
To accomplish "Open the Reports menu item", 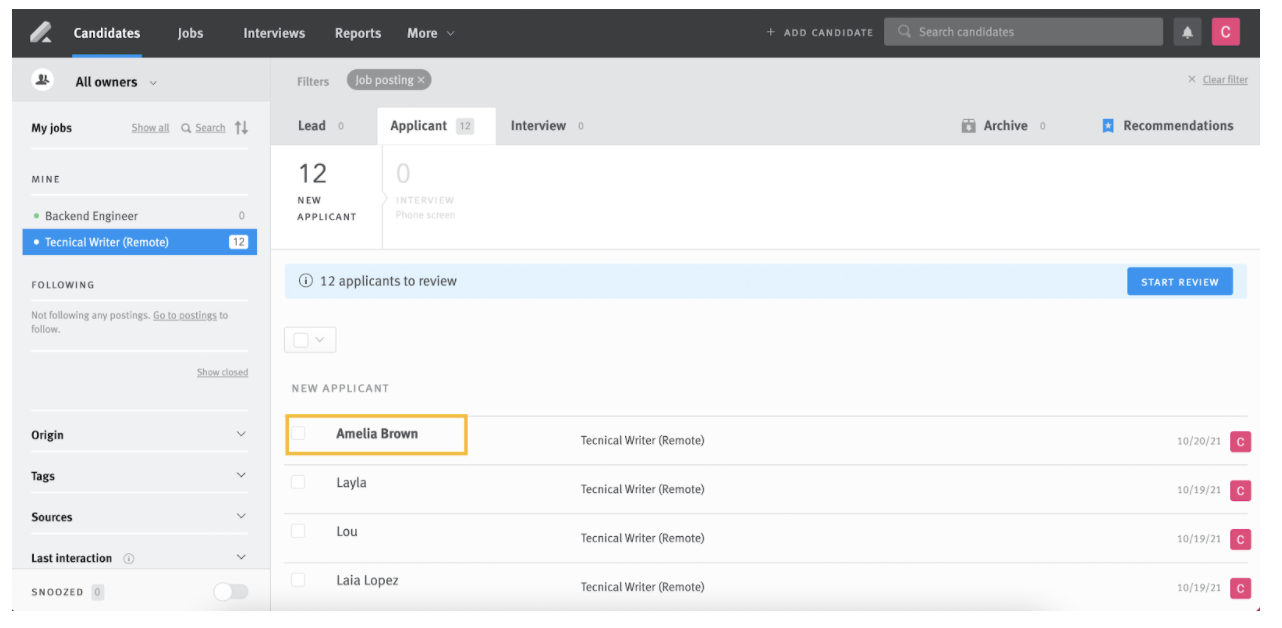I will pyautogui.click(x=357, y=33).
